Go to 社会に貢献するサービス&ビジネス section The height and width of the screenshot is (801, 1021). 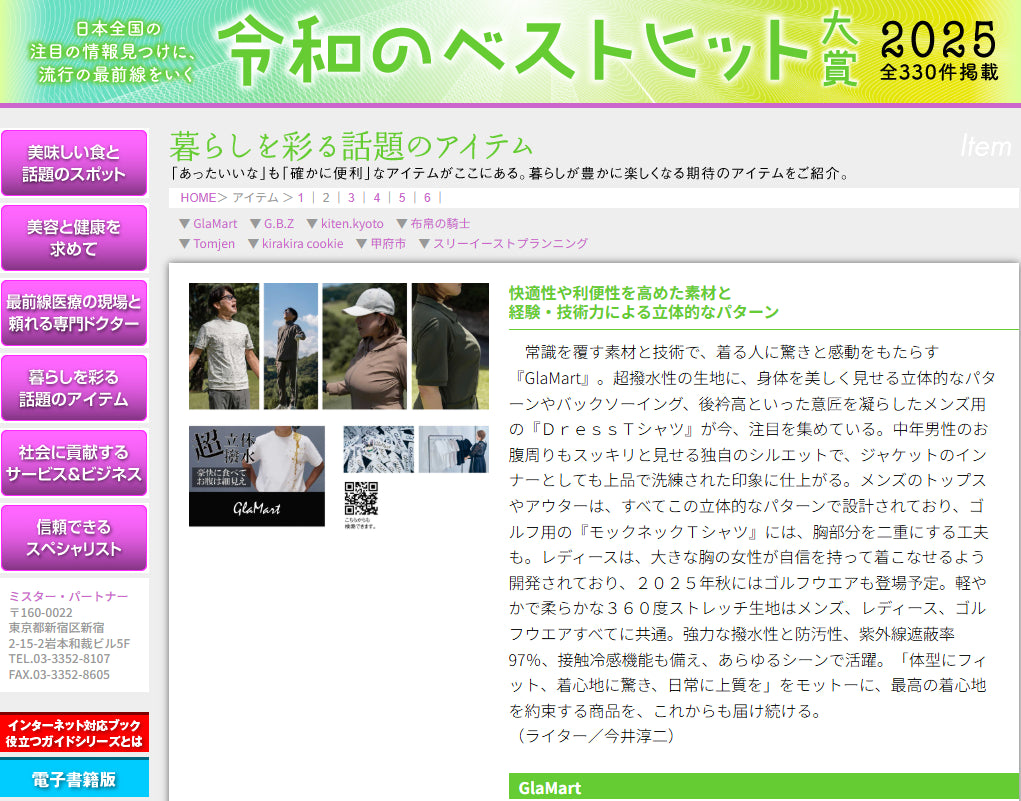[x=74, y=463]
